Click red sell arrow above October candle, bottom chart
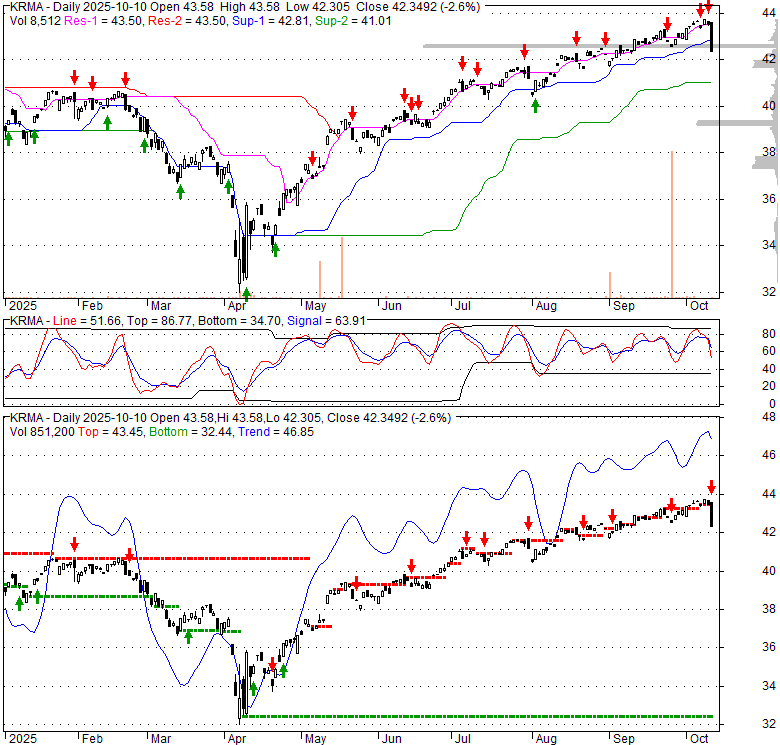780x745 pixels. 712,486
